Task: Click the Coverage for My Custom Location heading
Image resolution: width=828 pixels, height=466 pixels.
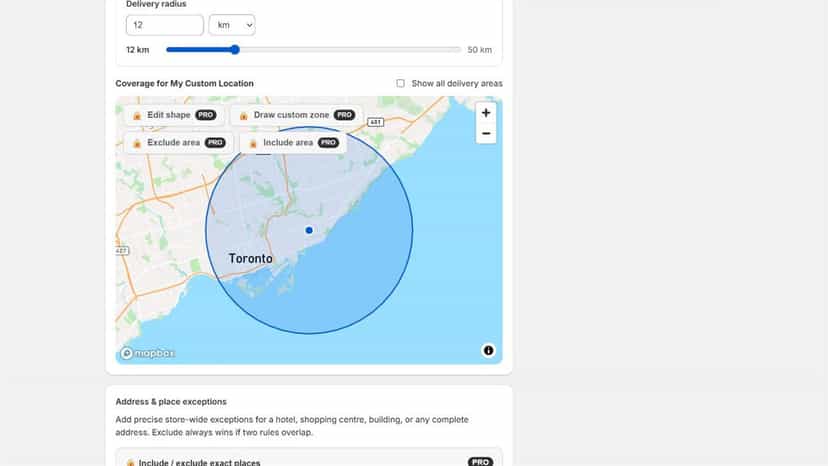Action: pos(184,83)
